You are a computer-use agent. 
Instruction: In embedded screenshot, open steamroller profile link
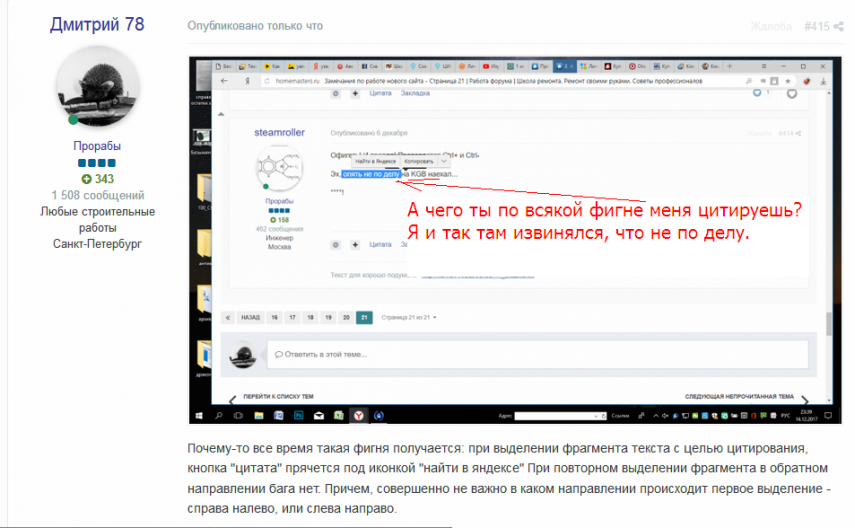(x=279, y=133)
